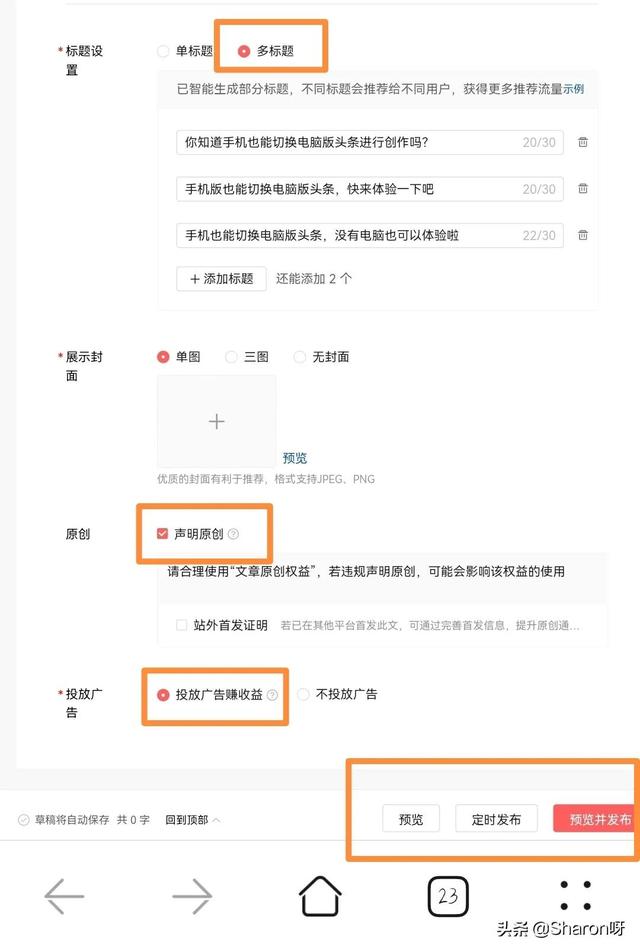The width and height of the screenshot is (640, 952).
Task: Edit the title field 手机版也能切换电脑版头条,快来体验一下吧
Action: (x=370, y=189)
